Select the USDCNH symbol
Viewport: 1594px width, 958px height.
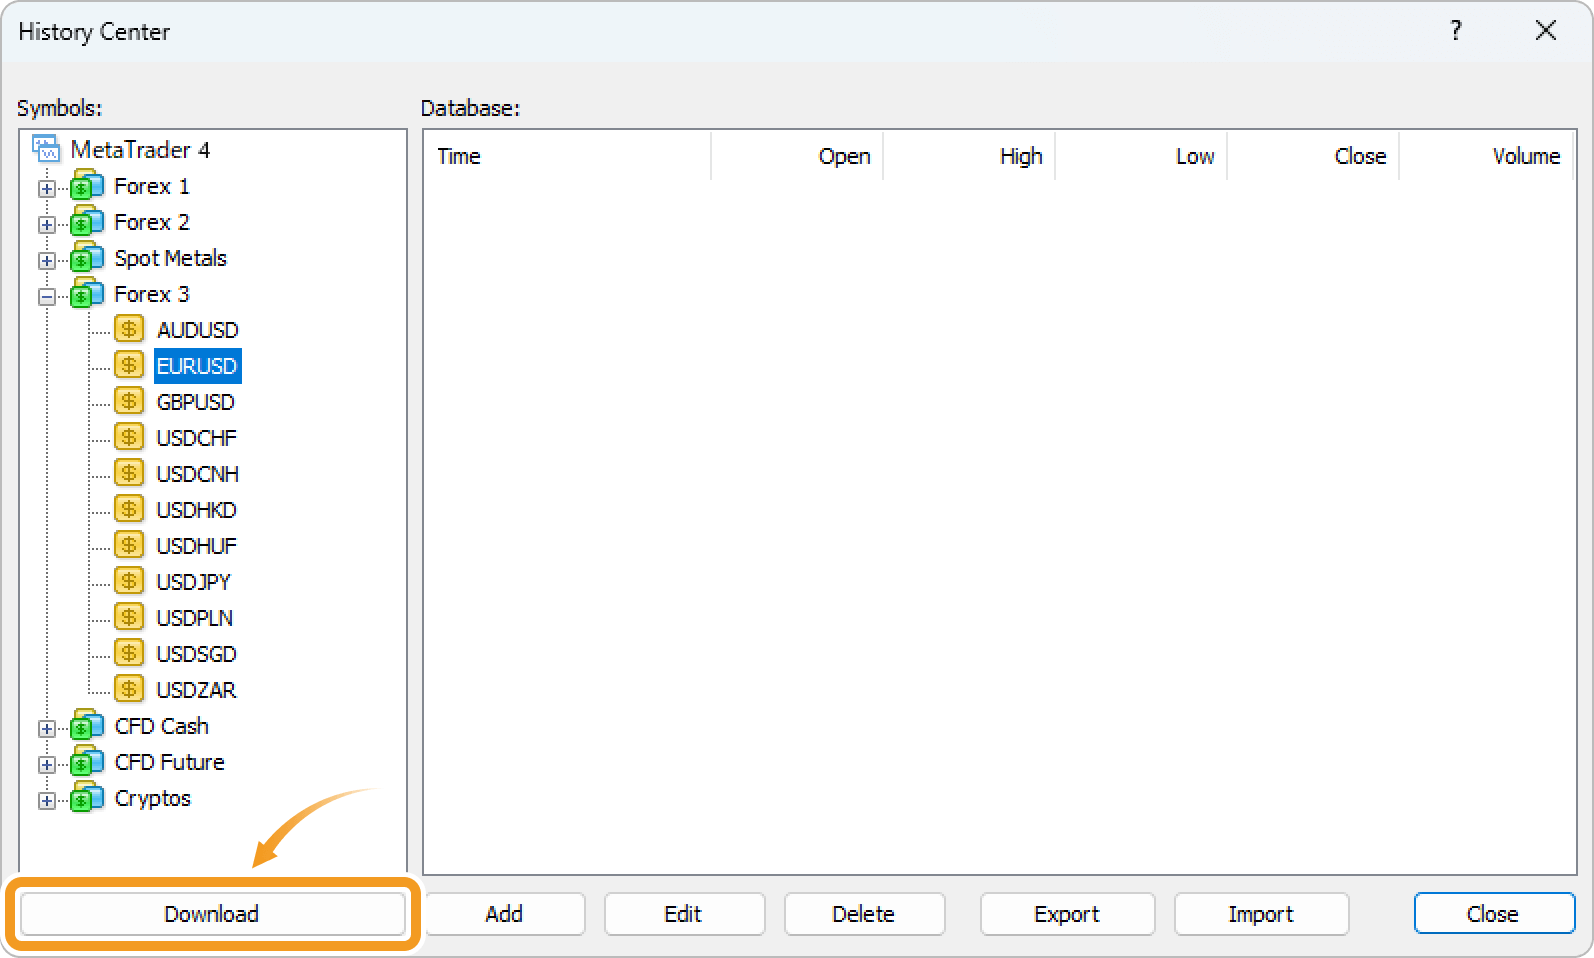[198, 474]
